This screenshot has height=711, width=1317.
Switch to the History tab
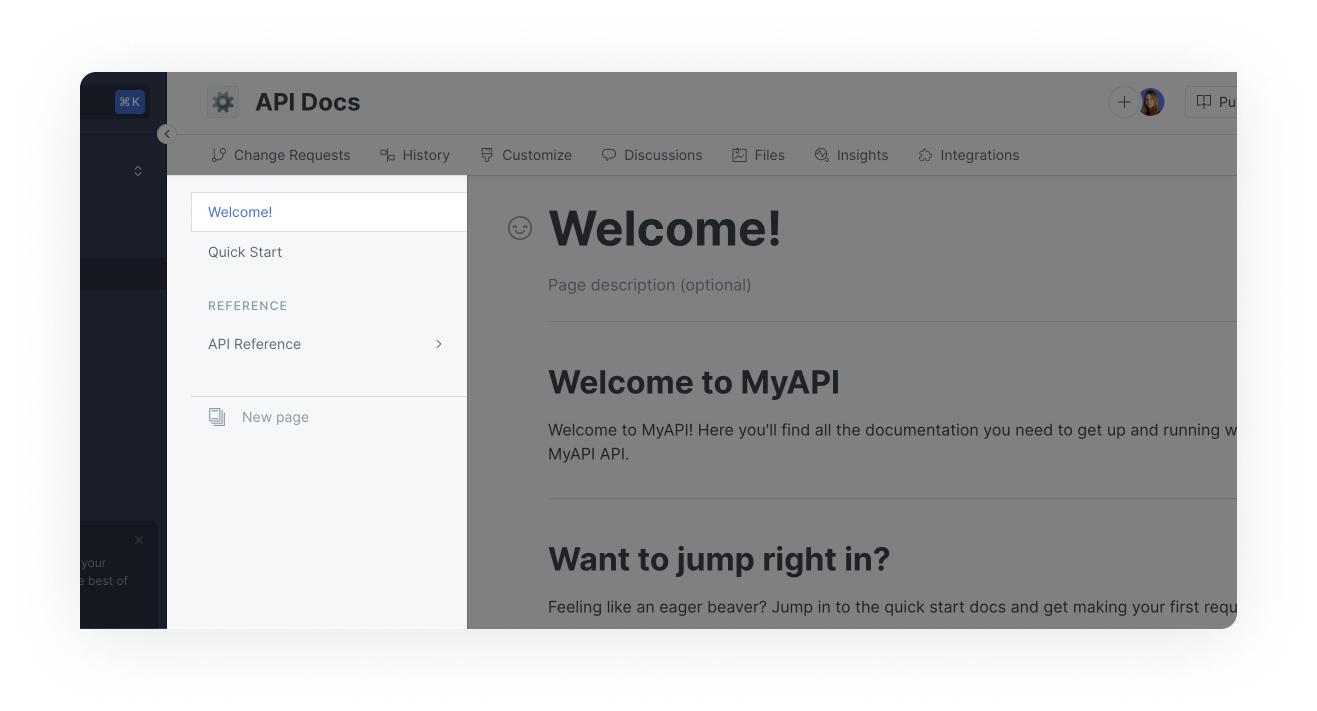415,155
